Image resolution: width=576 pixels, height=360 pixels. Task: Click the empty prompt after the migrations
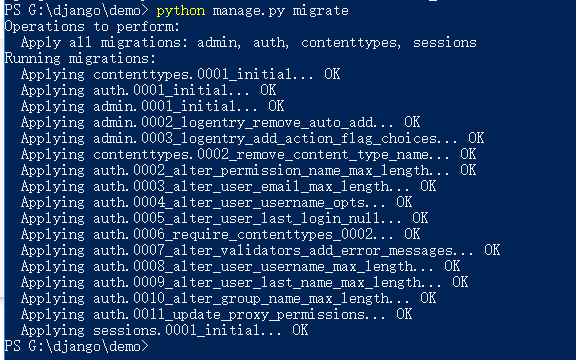(76, 346)
